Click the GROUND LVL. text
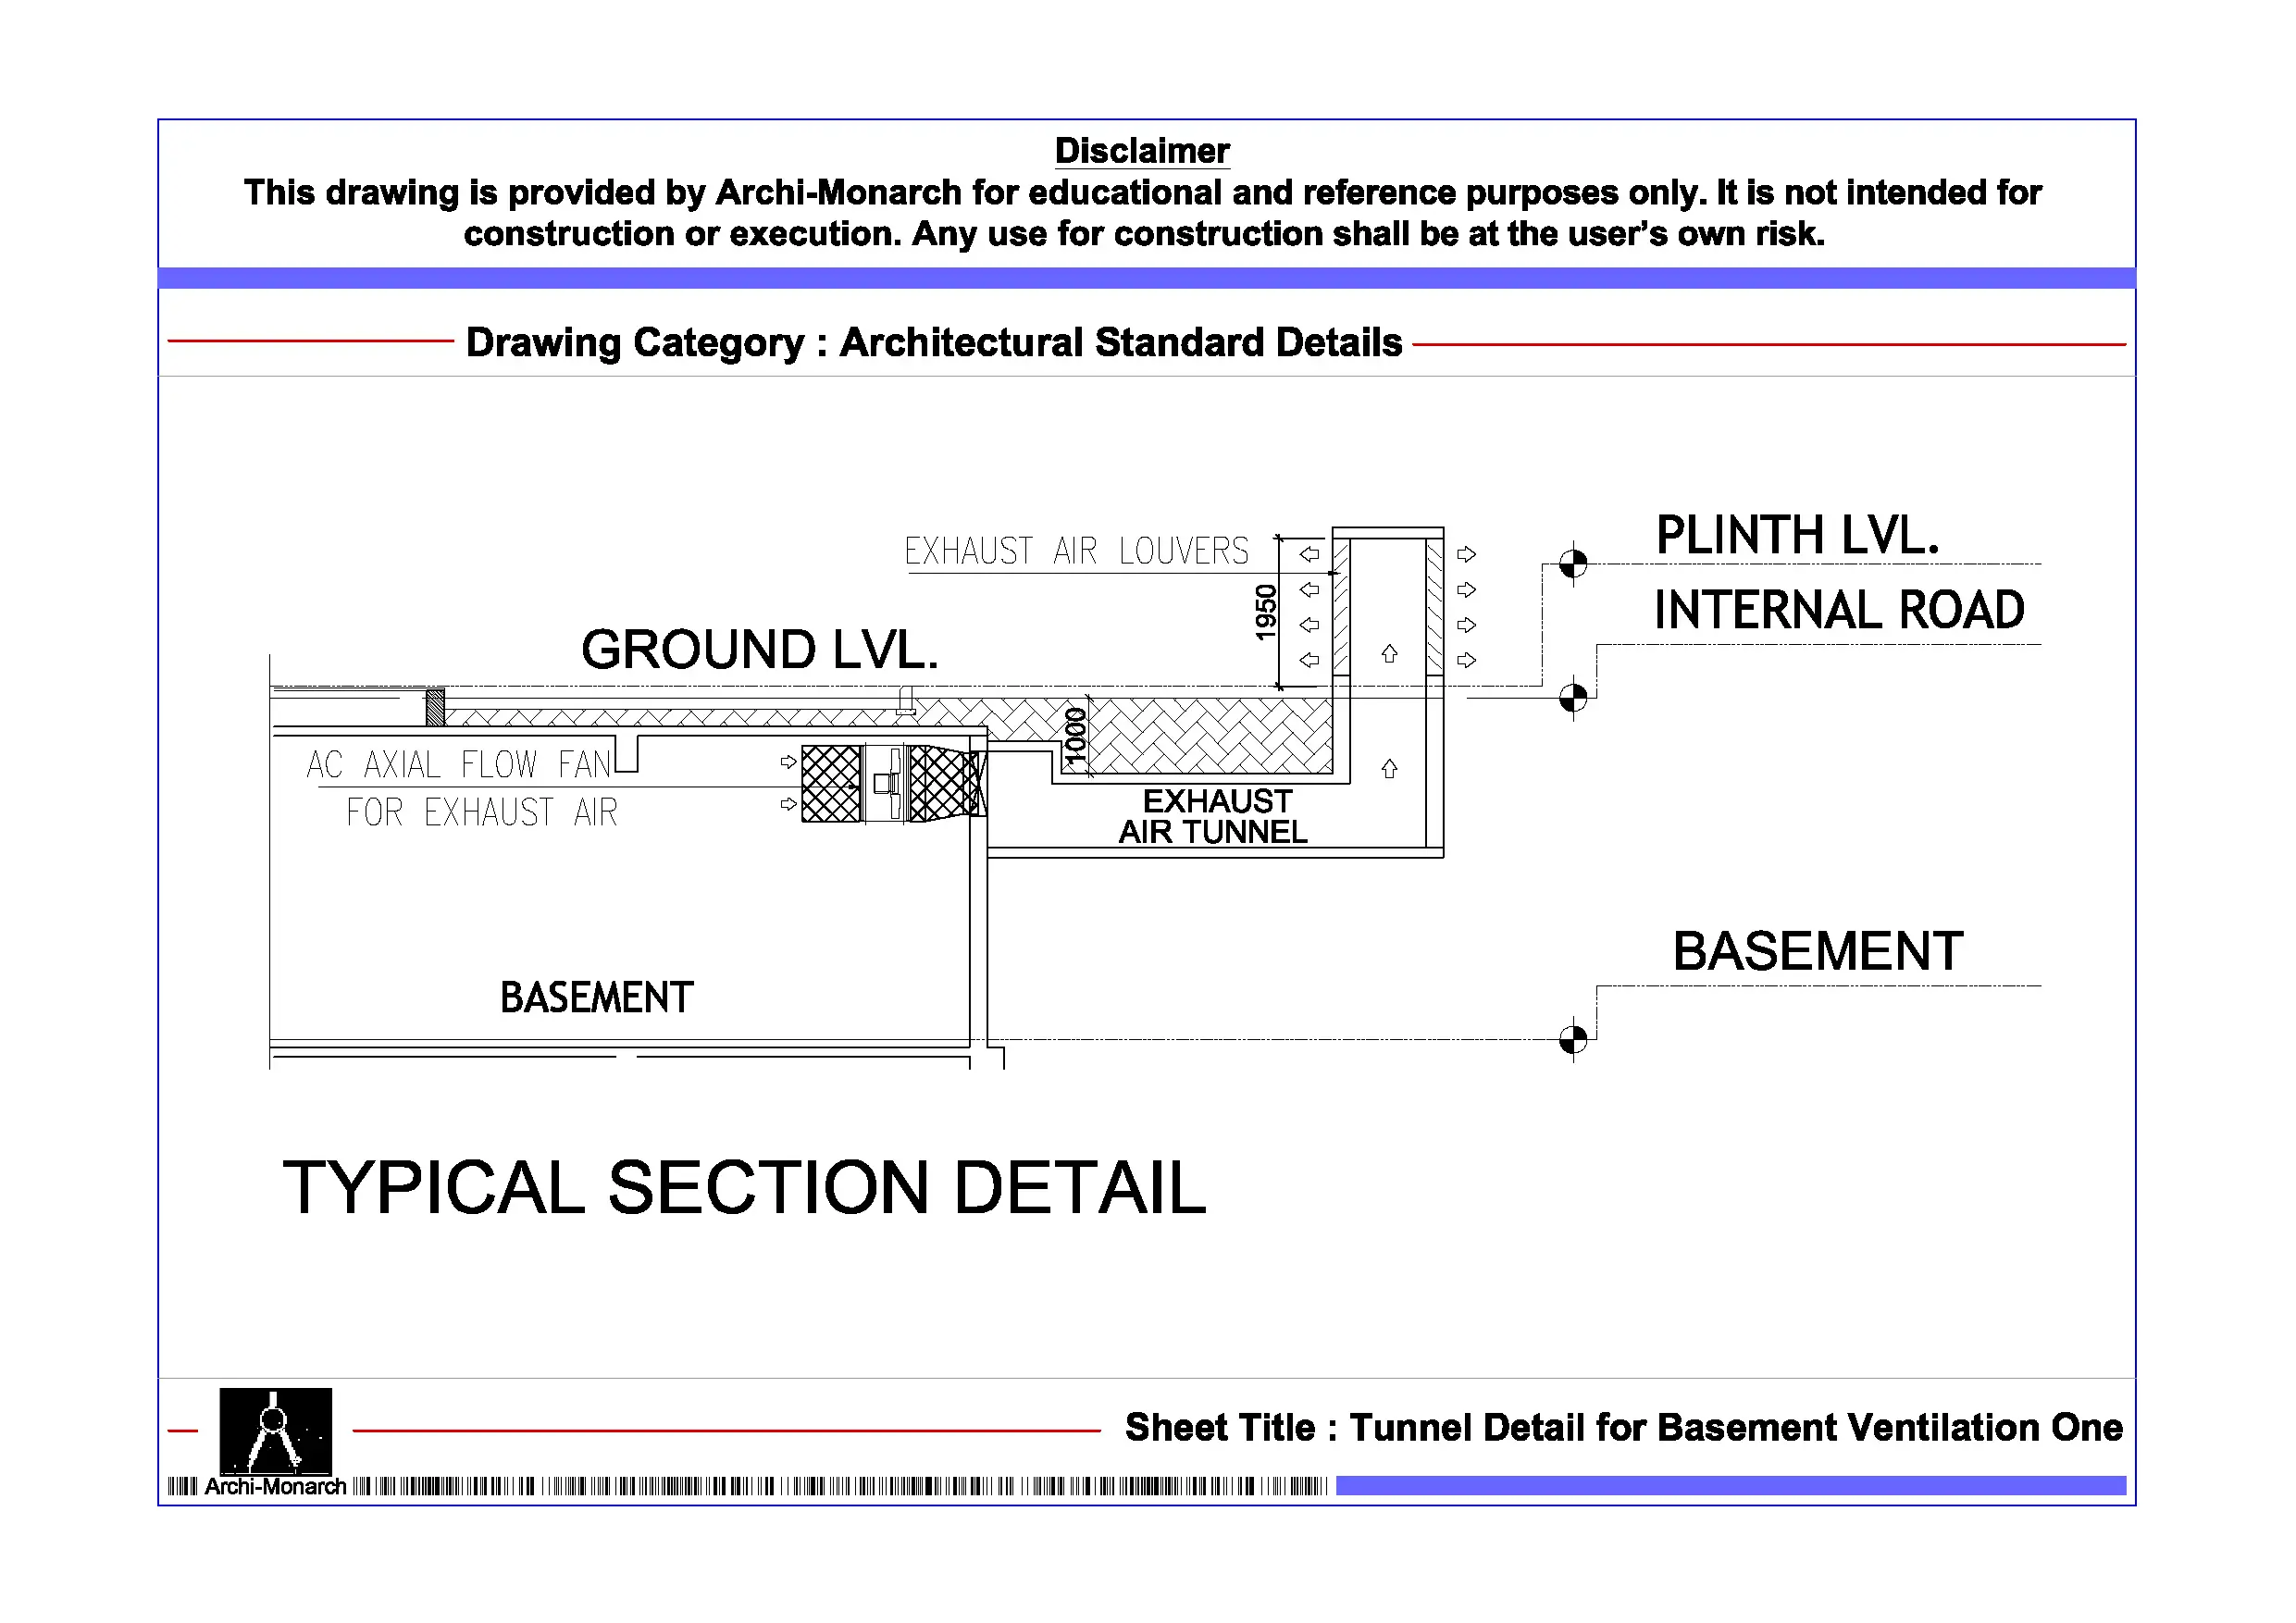The width and height of the screenshot is (2296, 1623). (x=760, y=650)
